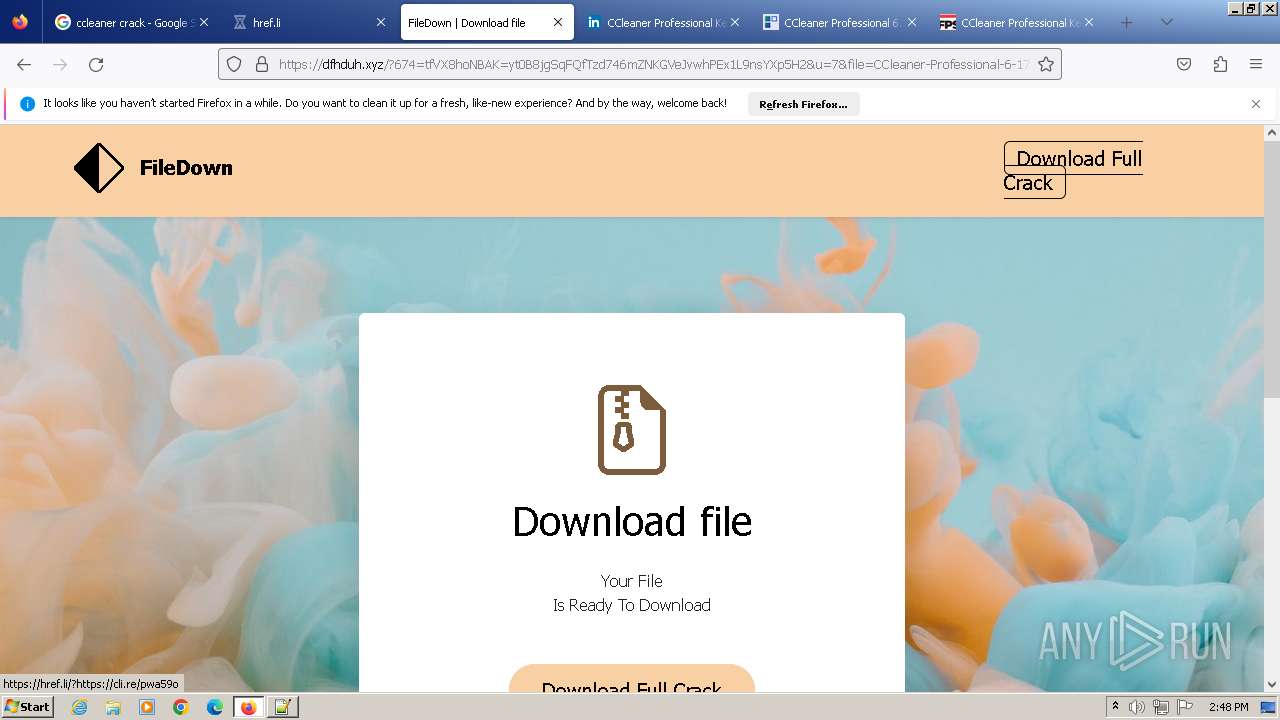The height and width of the screenshot is (720, 1280).
Task: Click the header Download Full Crack link
Action: 1073,170
